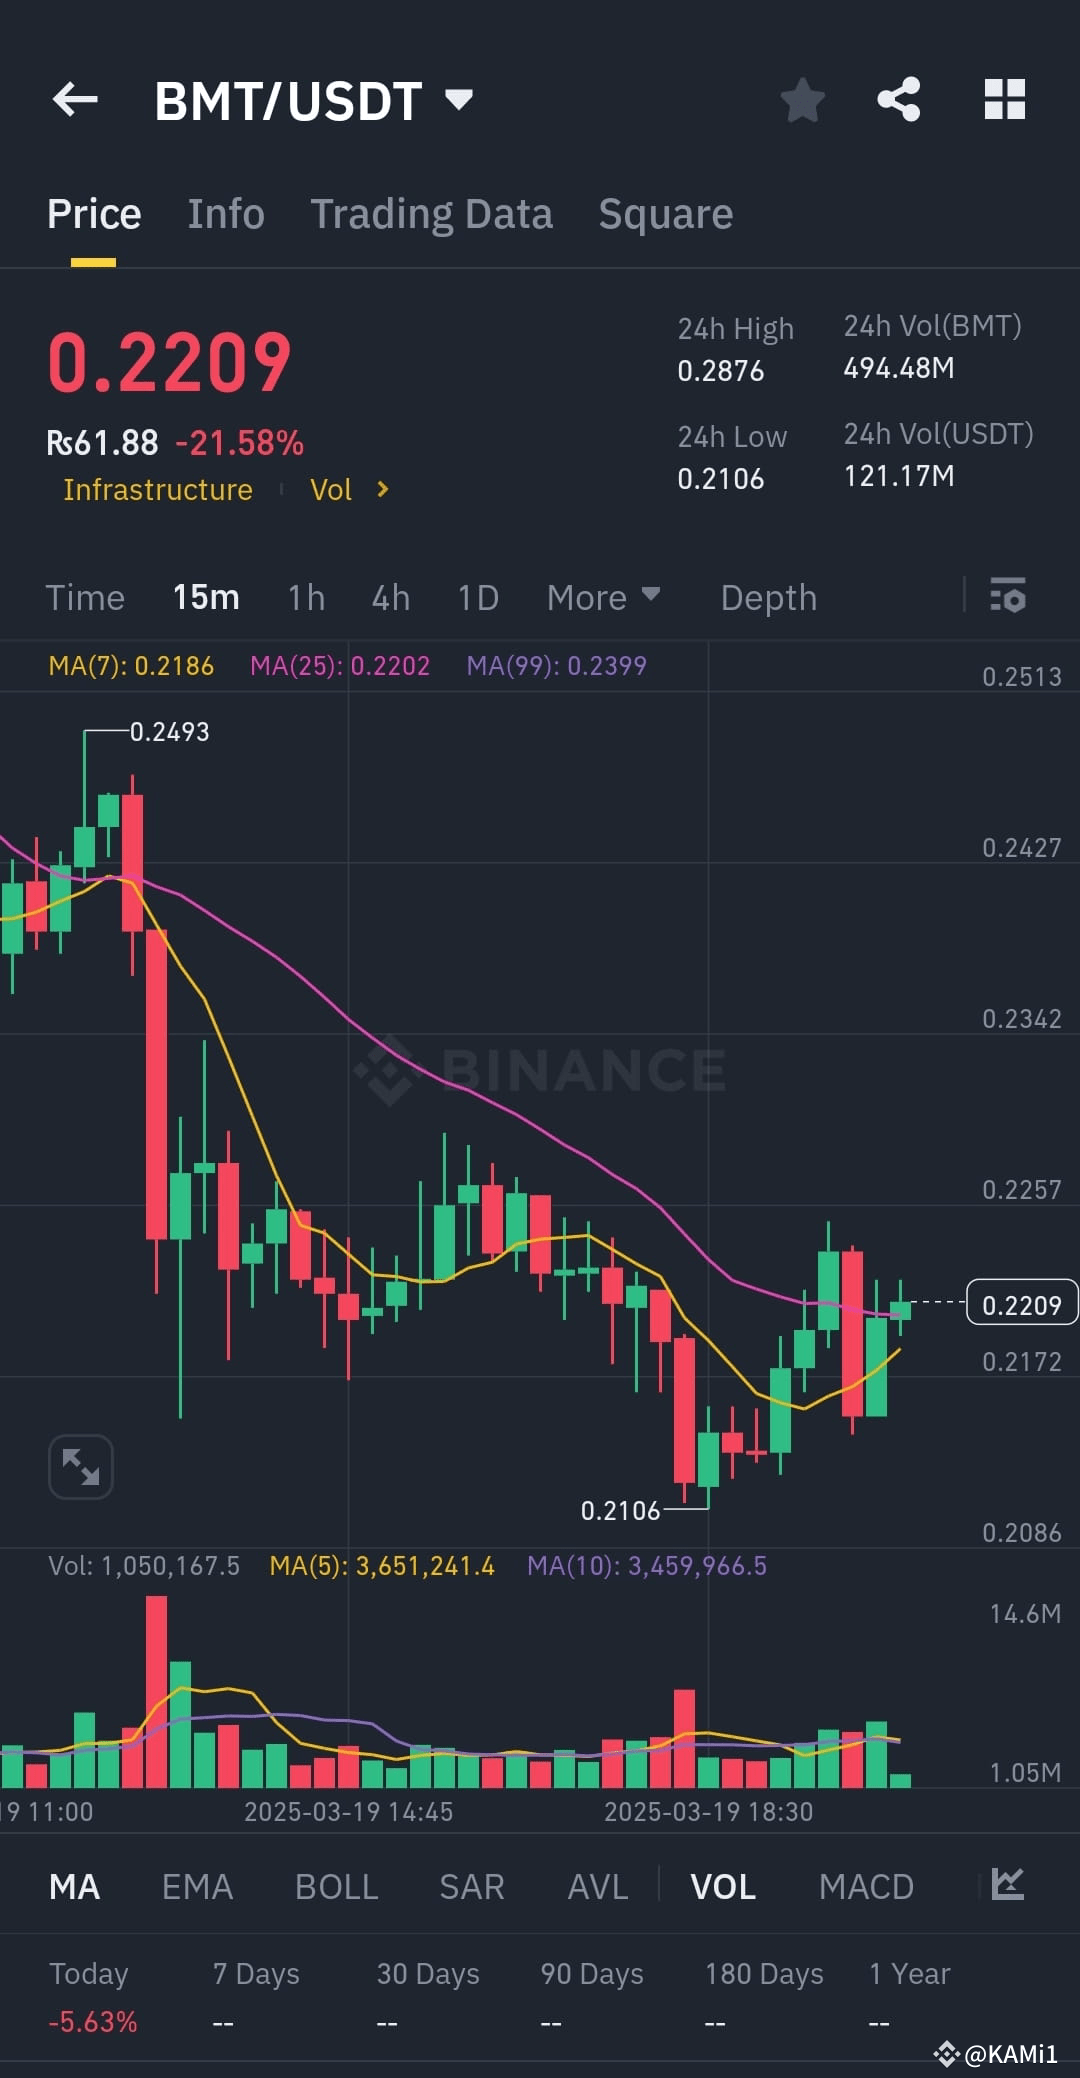Open the Square tab
Screen dimensions: 1080x2078
664,213
